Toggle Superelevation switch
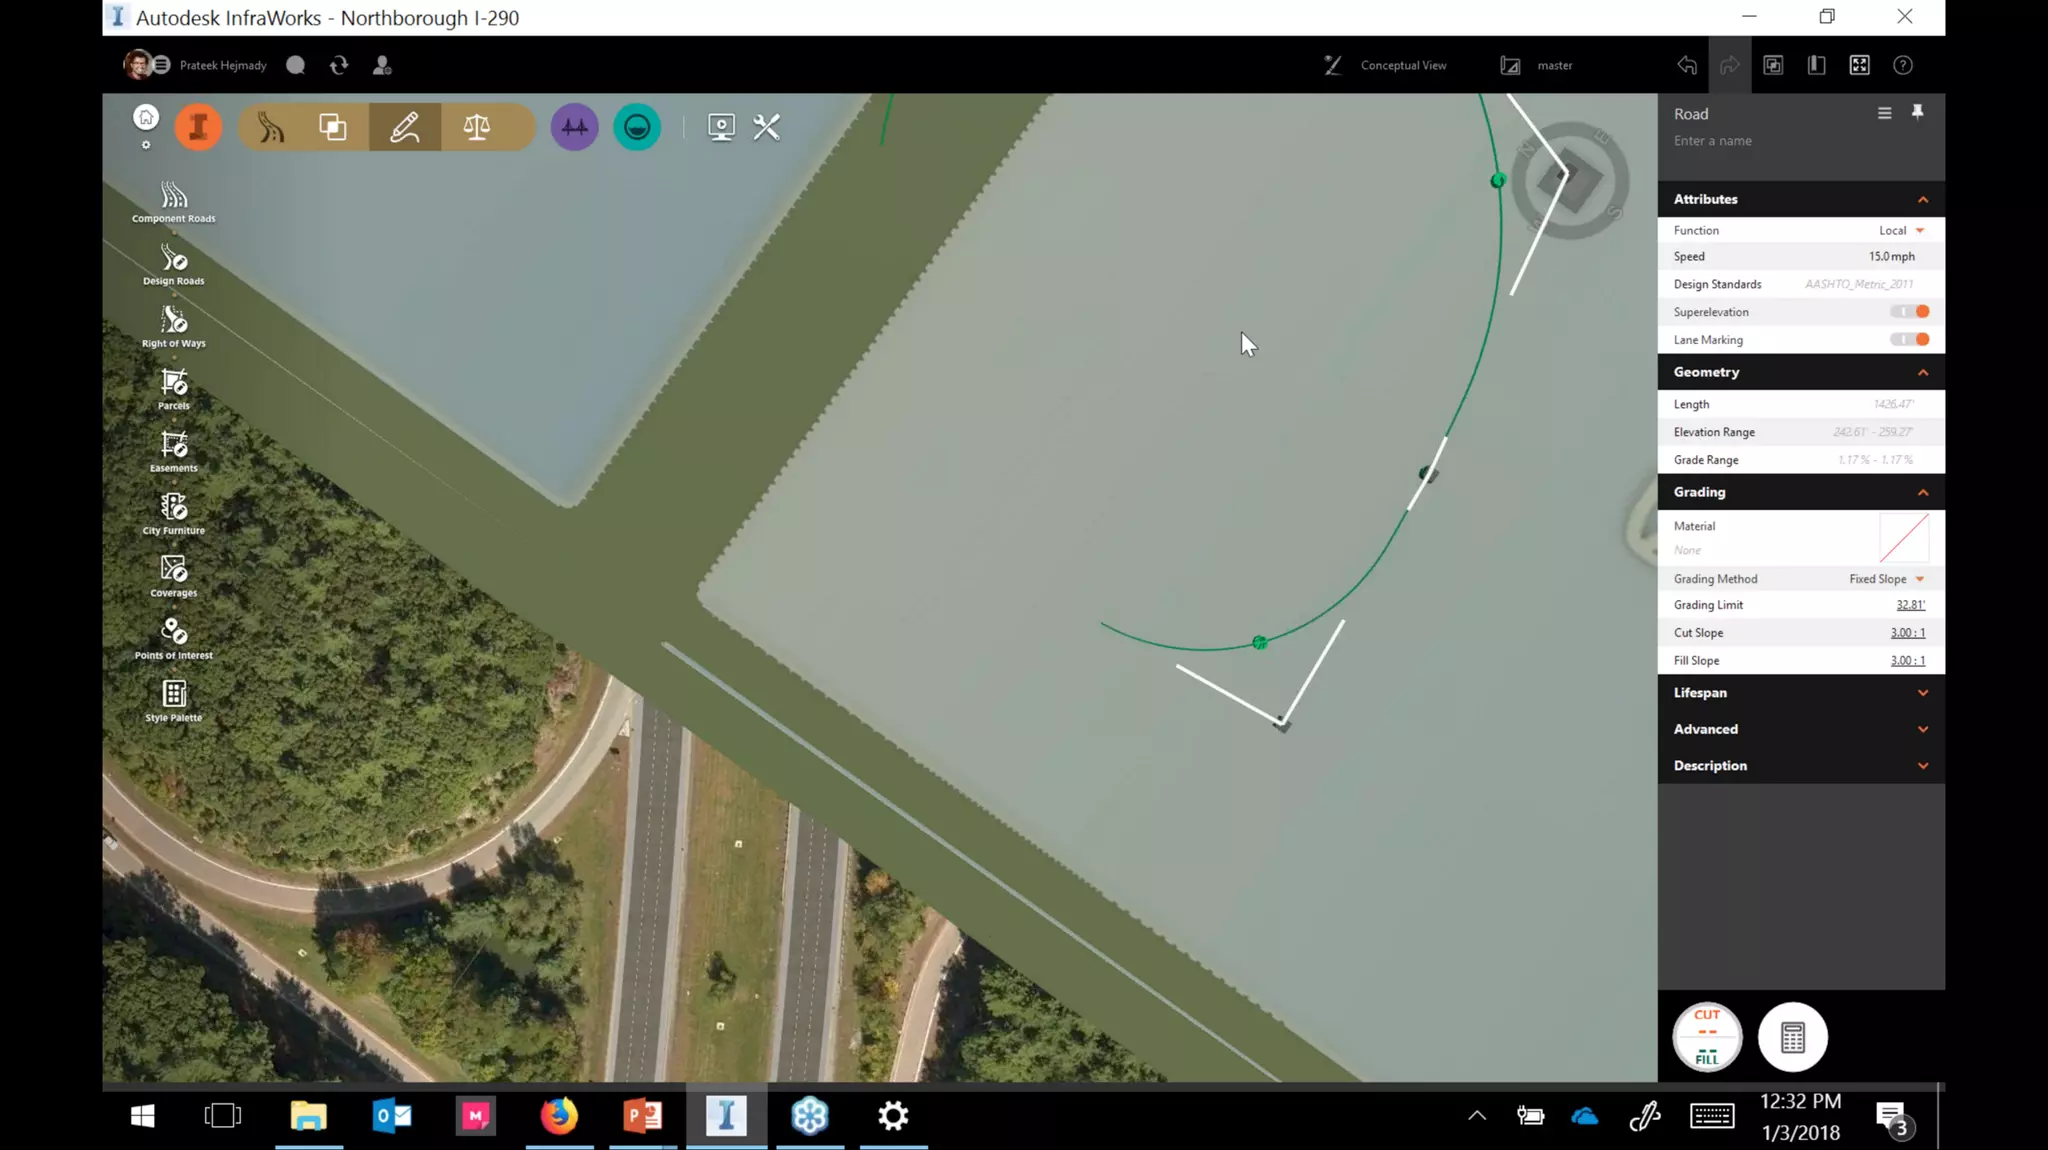This screenshot has height=1150, width=2048. coord(1909,312)
